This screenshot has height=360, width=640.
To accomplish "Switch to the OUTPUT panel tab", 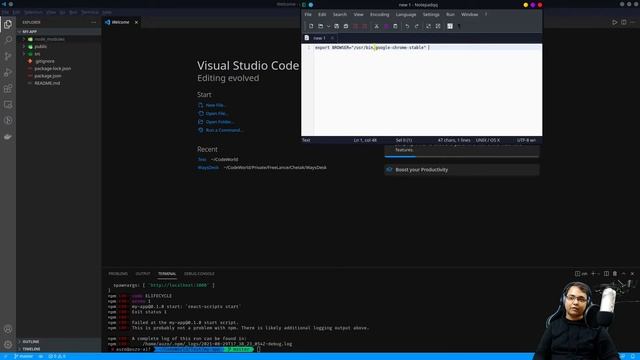I will coord(143,273).
